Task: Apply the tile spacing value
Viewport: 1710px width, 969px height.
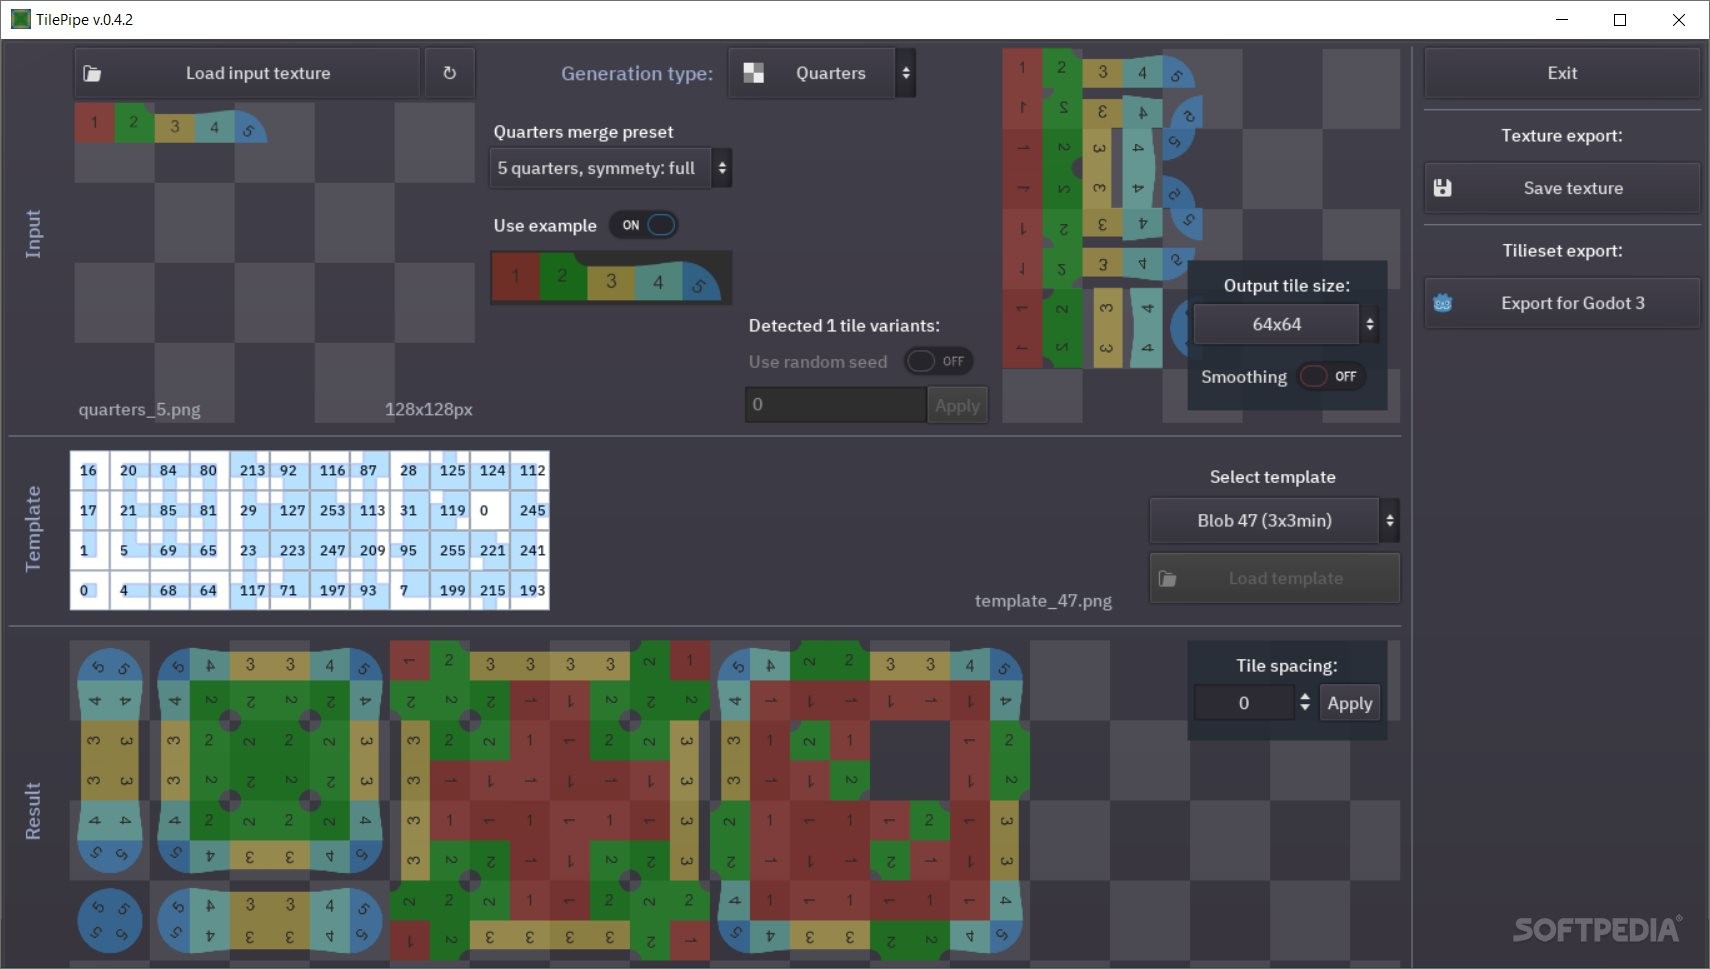Action: 1349,703
